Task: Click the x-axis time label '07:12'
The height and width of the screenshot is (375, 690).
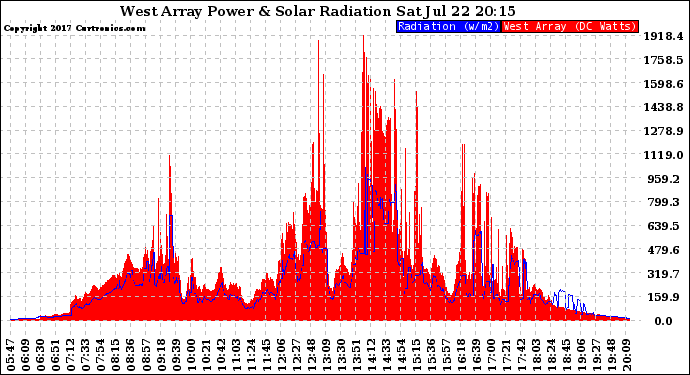Action: (71, 355)
